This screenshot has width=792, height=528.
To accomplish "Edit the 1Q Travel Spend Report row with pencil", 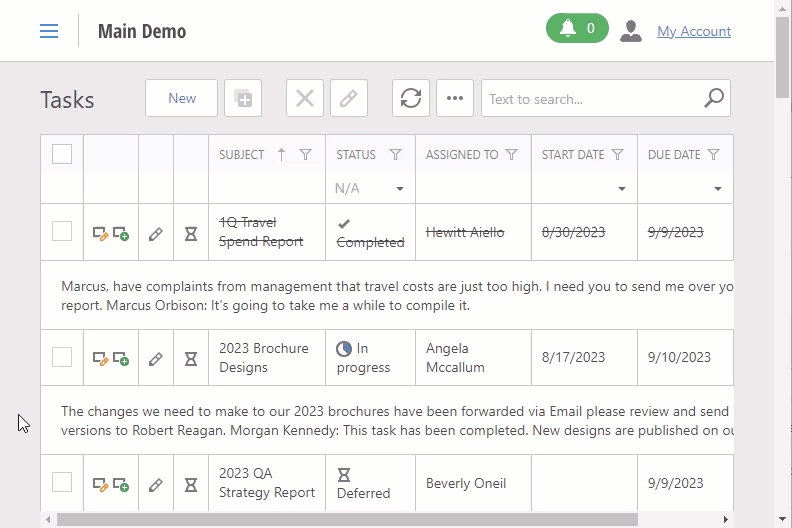I will tap(156, 234).
